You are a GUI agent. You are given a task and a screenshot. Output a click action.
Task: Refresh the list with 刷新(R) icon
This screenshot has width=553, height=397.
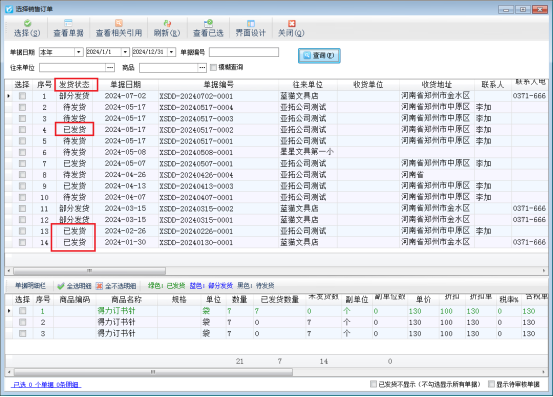coord(167,24)
